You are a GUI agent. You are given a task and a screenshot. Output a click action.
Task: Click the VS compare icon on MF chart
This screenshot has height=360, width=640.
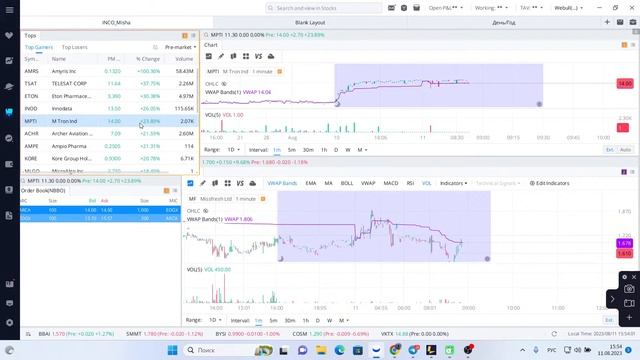point(240,183)
